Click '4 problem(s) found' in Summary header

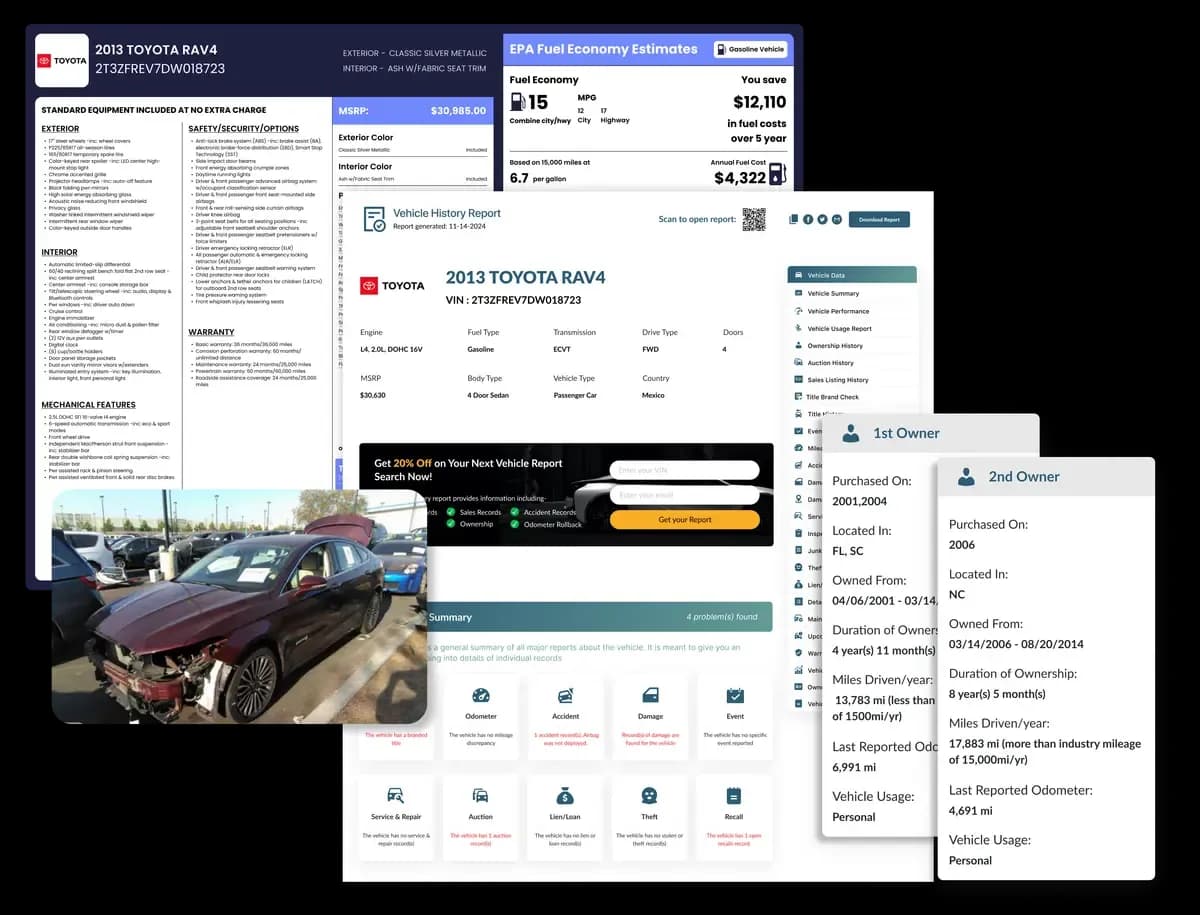(x=722, y=617)
